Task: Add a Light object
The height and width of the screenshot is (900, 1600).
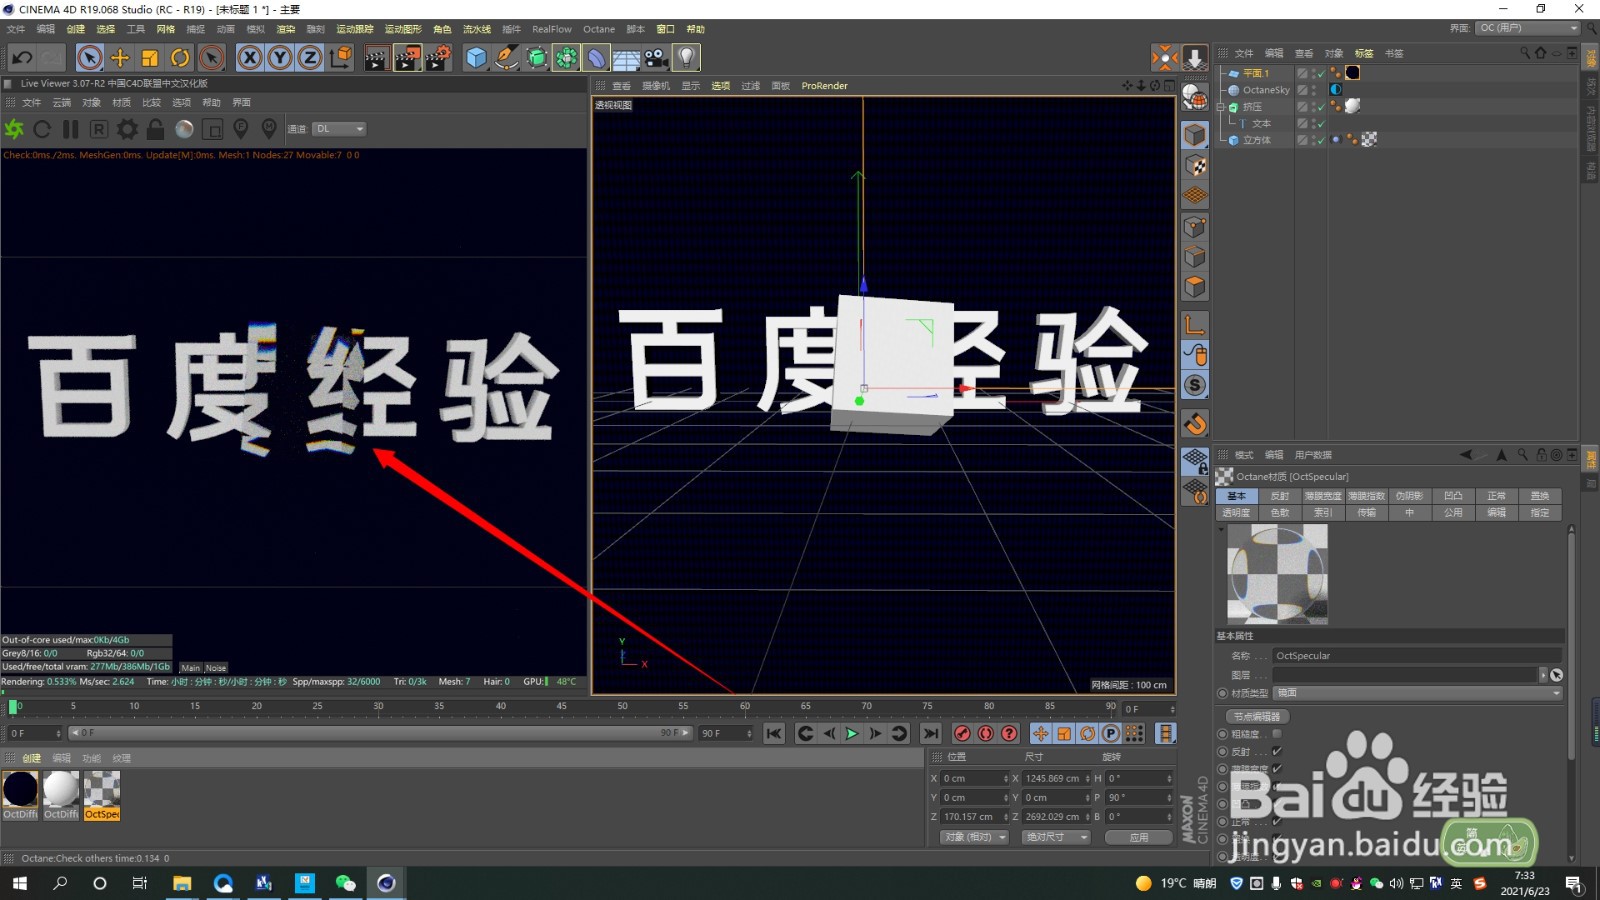Action: 687,57
